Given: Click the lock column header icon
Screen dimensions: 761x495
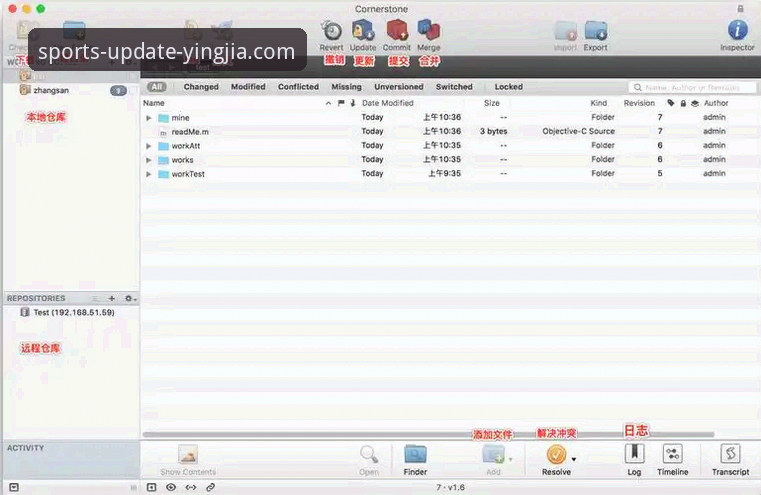Looking at the screenshot, I should coord(683,103).
